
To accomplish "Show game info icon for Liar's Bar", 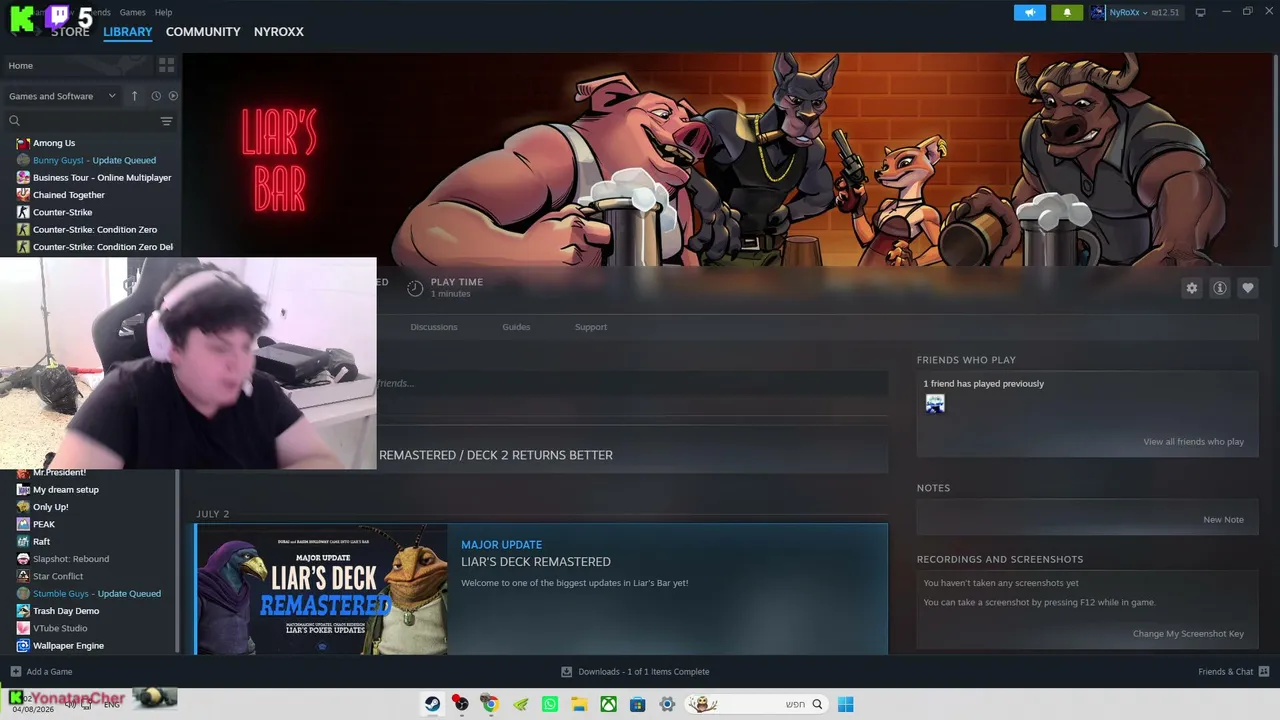I will 1219,288.
